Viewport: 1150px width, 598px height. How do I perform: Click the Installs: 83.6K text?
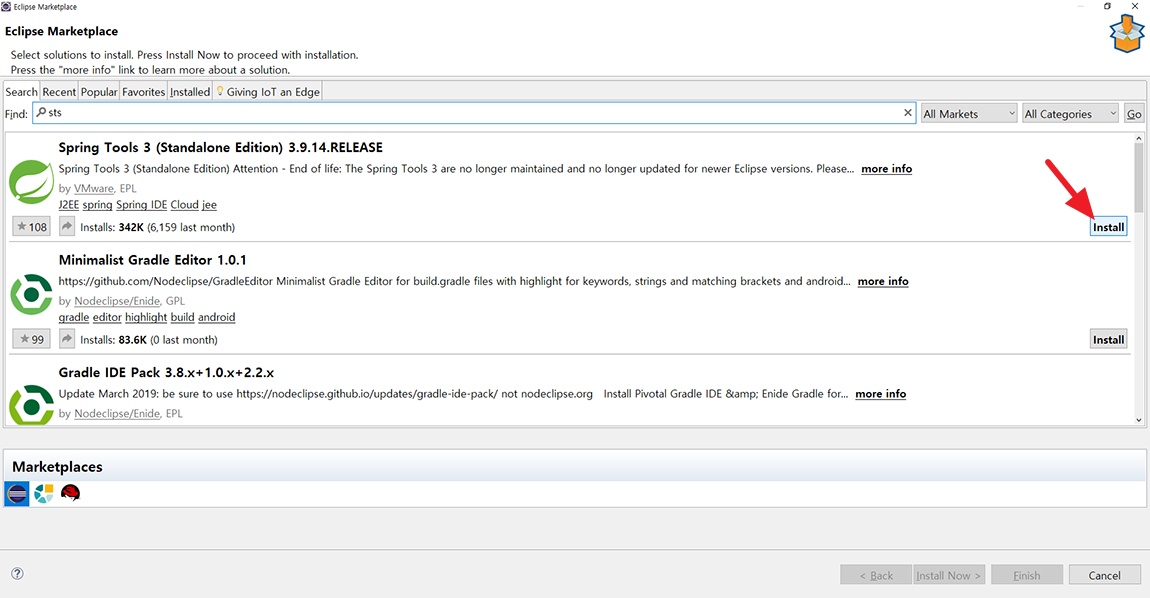(x=114, y=340)
